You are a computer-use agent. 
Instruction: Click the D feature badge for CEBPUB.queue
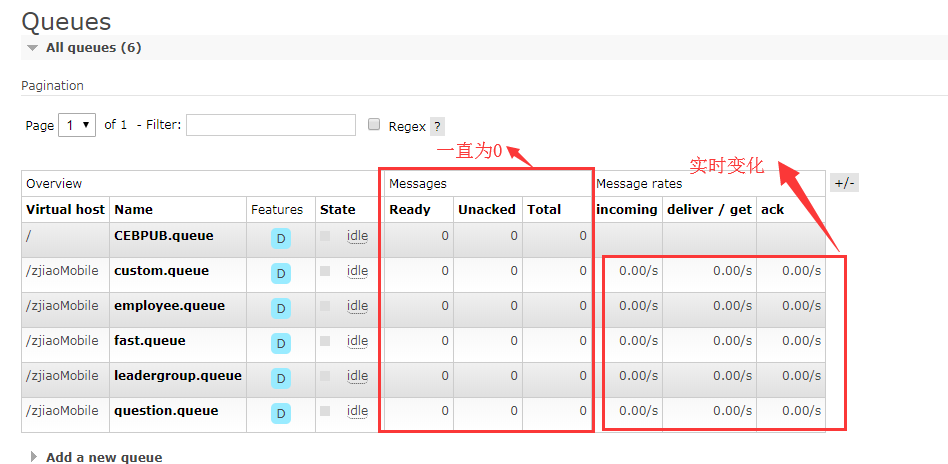coord(281,238)
